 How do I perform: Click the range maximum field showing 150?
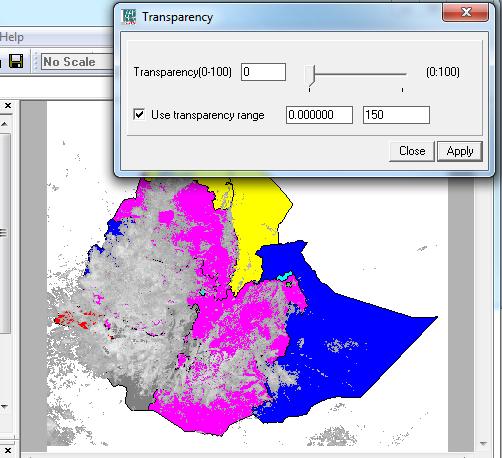(396, 115)
